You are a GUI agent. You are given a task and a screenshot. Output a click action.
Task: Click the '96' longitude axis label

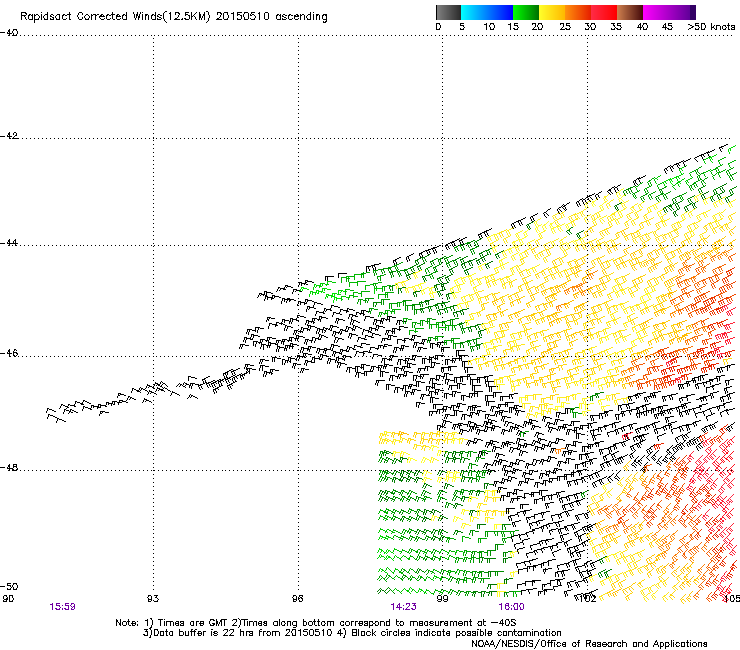tap(297, 599)
